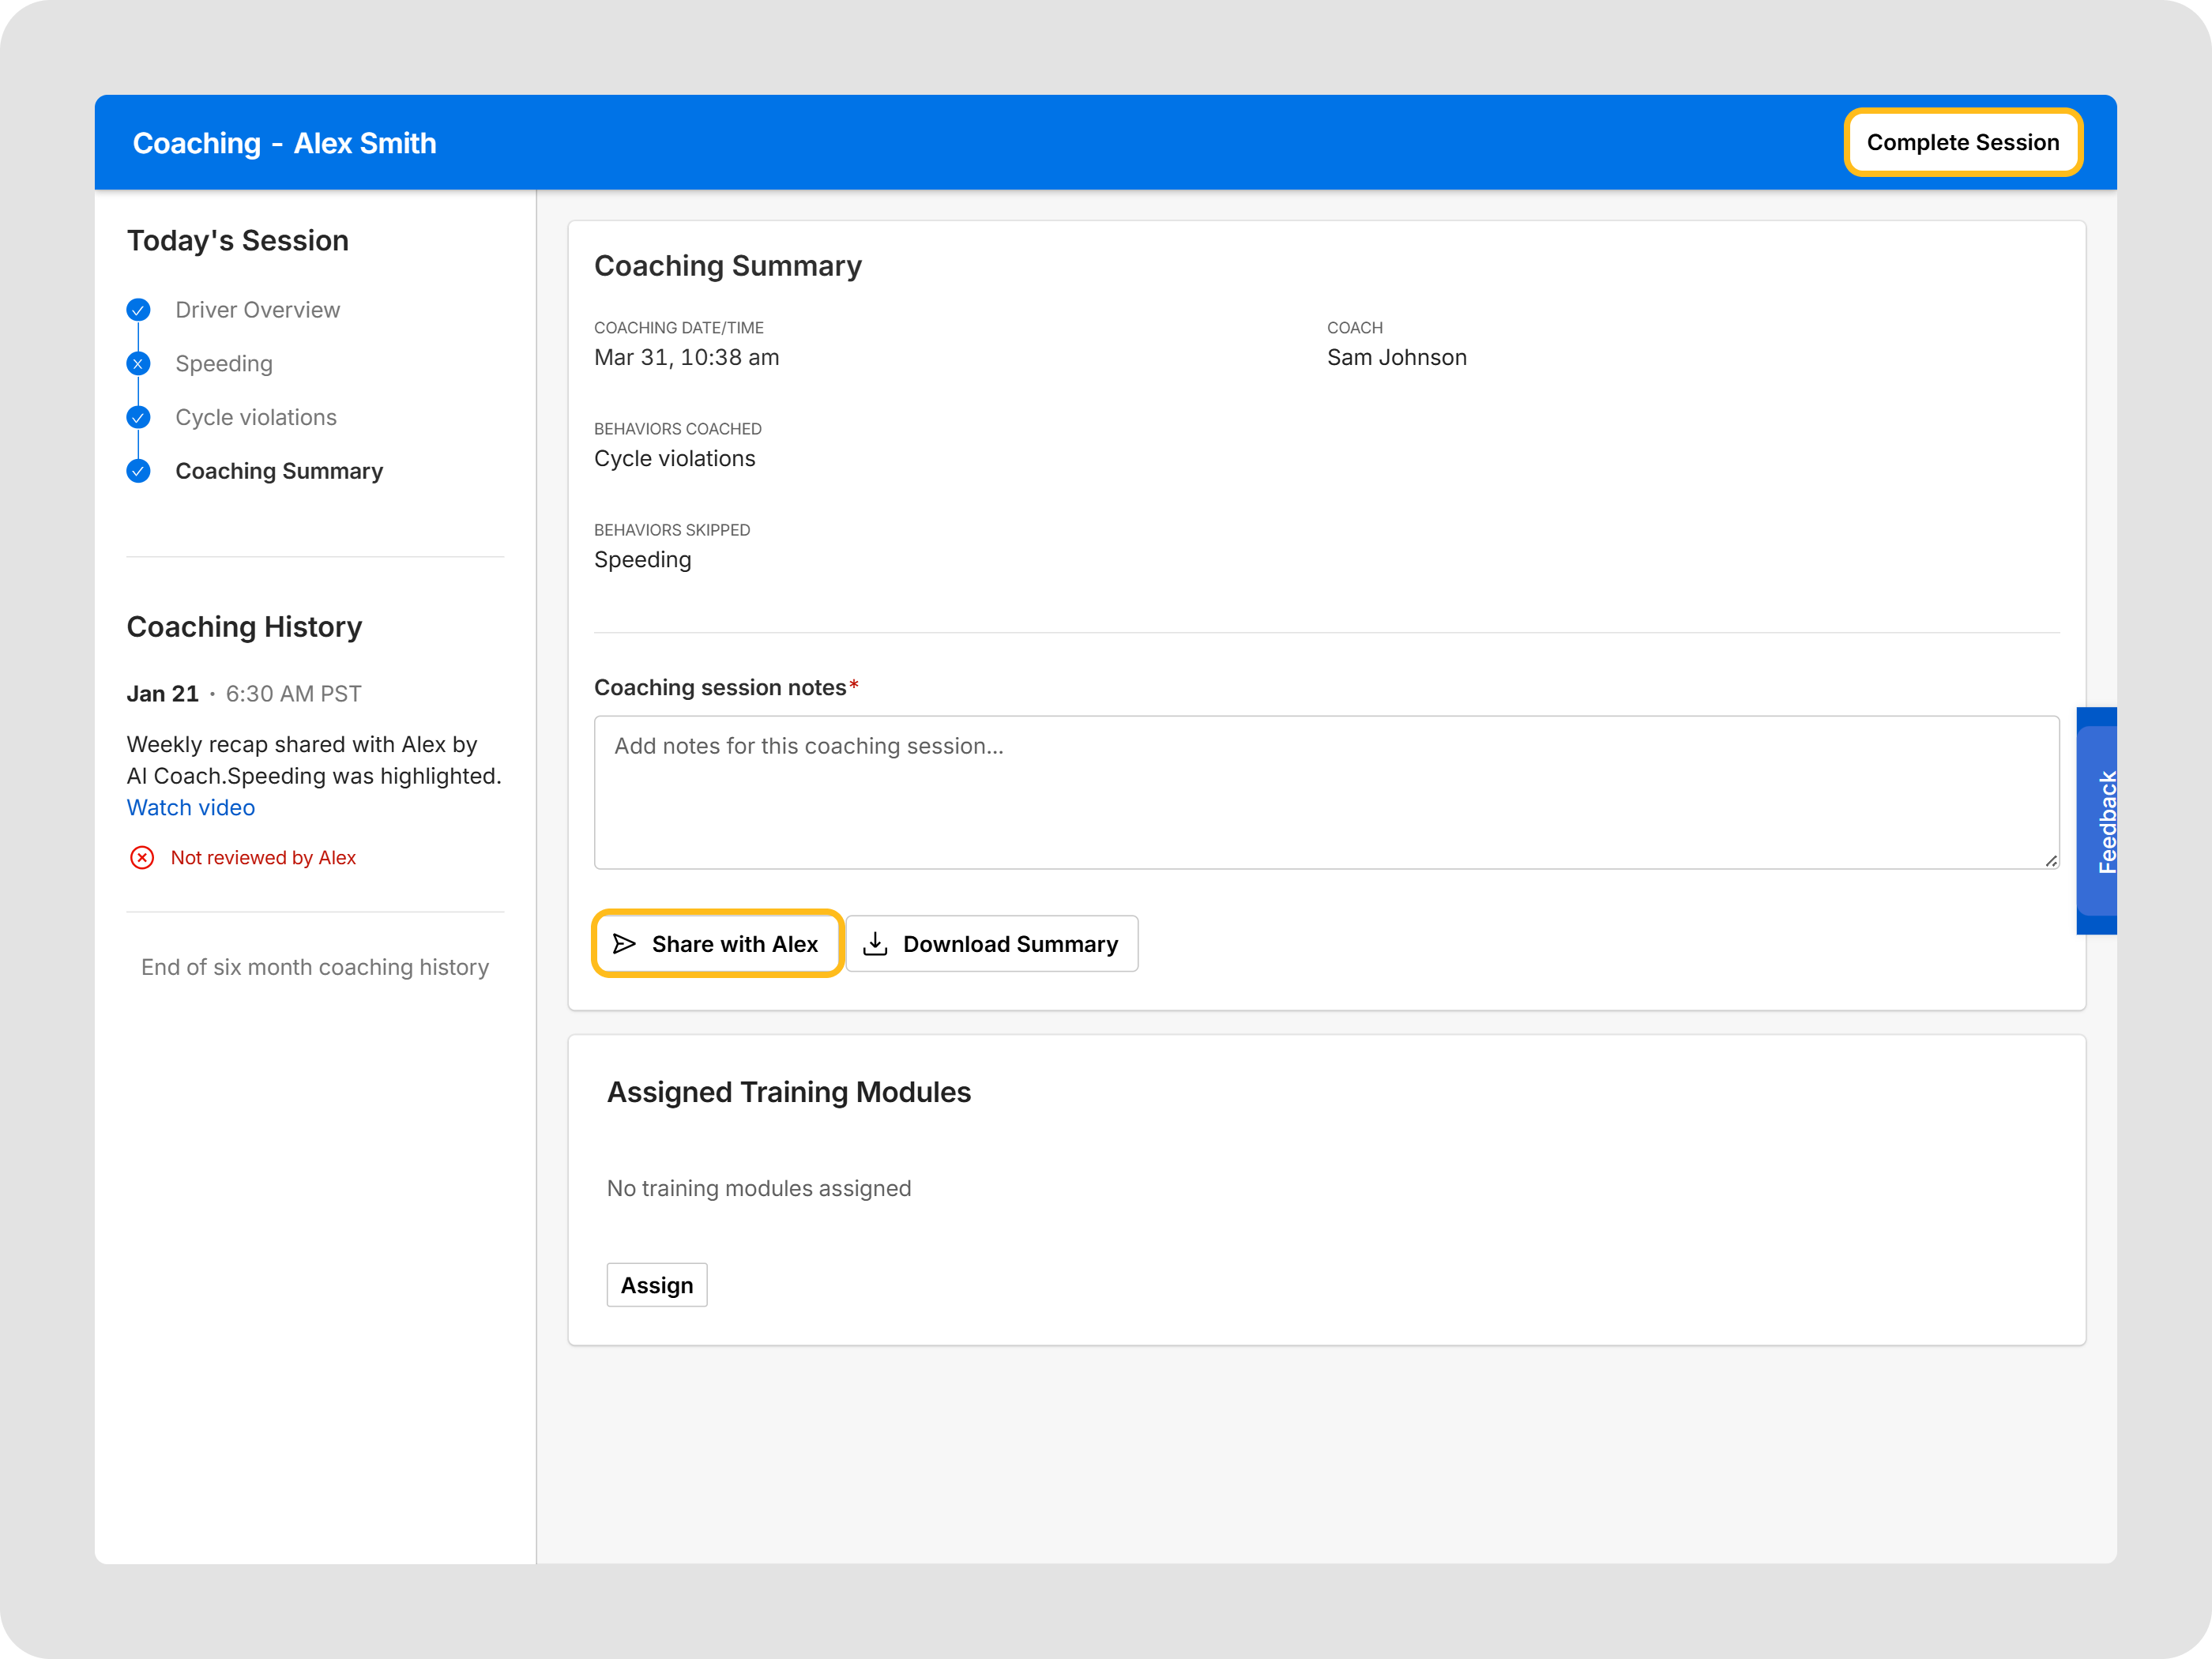
Task: Assign a training module
Action: coord(656,1285)
